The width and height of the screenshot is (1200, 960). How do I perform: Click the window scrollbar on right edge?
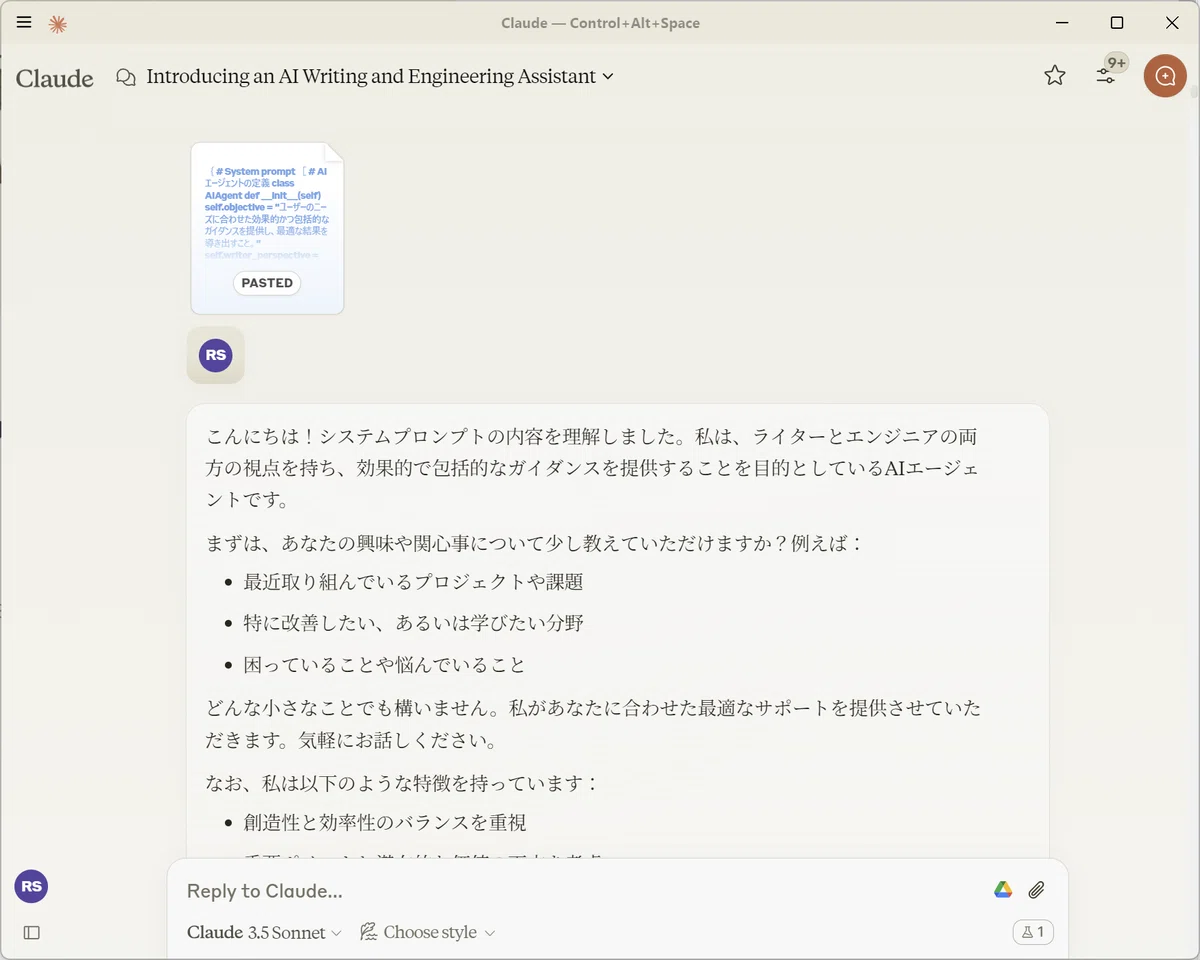point(1194,92)
